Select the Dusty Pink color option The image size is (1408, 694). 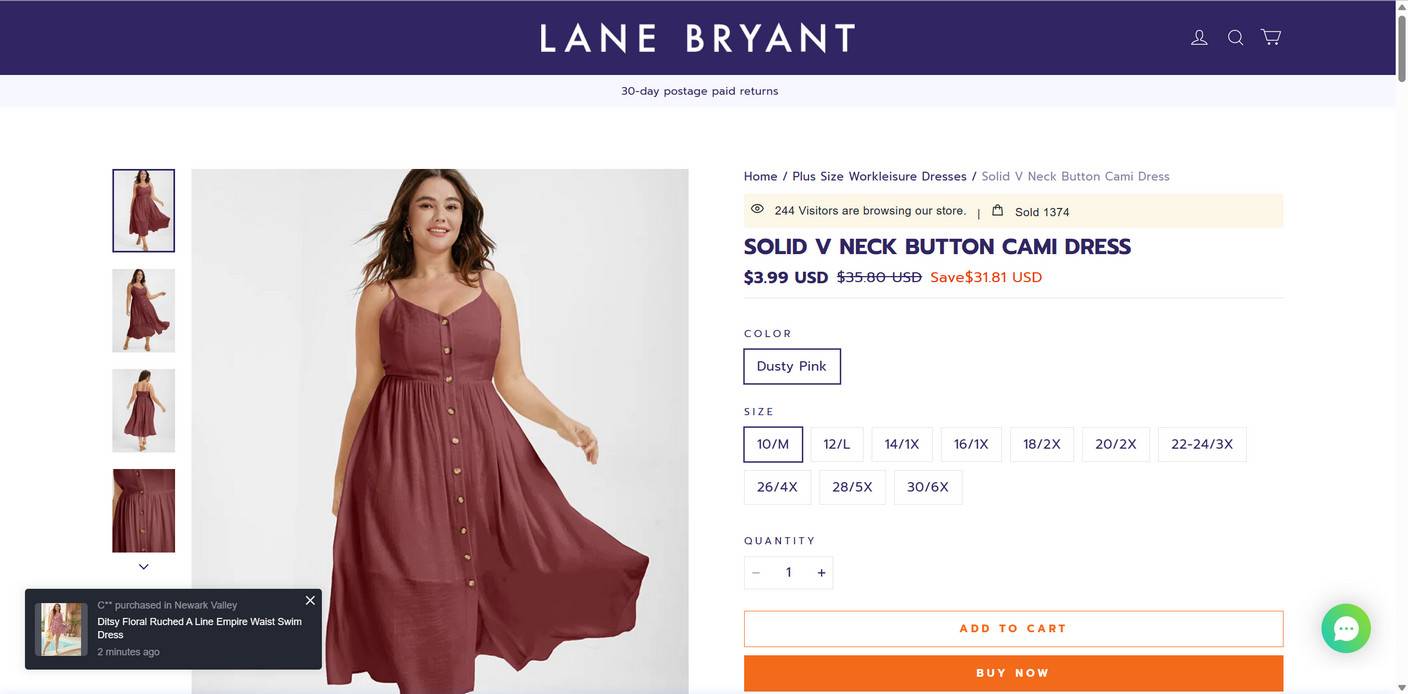pyautogui.click(x=791, y=366)
